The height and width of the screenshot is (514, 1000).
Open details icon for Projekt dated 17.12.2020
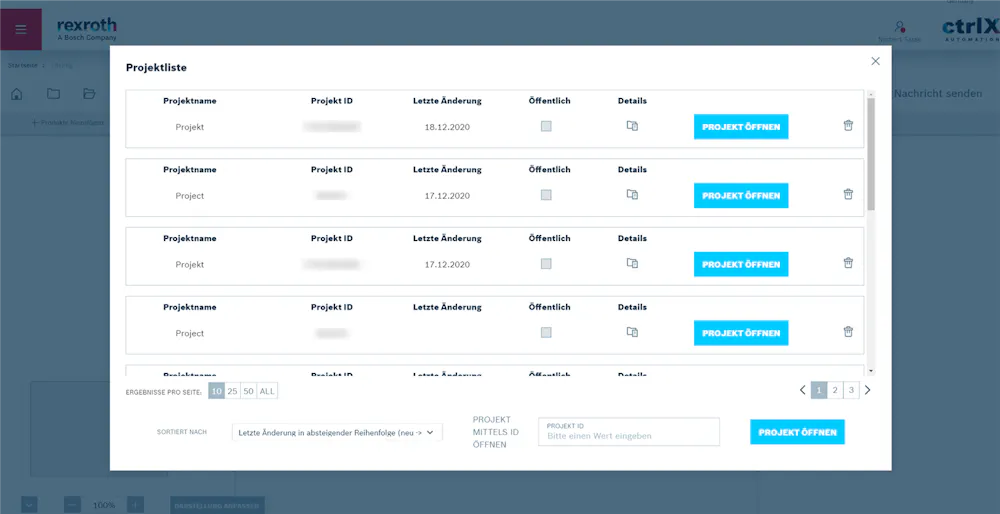[632, 263]
